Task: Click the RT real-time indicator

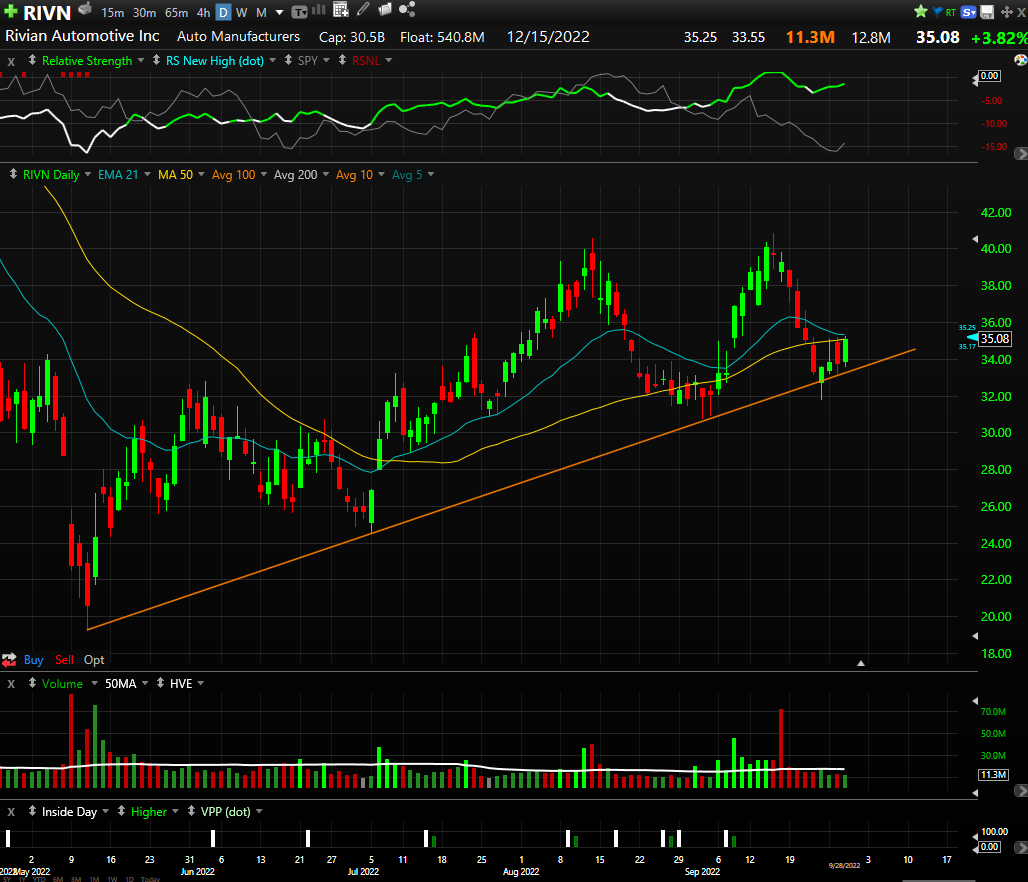Action: tap(951, 12)
